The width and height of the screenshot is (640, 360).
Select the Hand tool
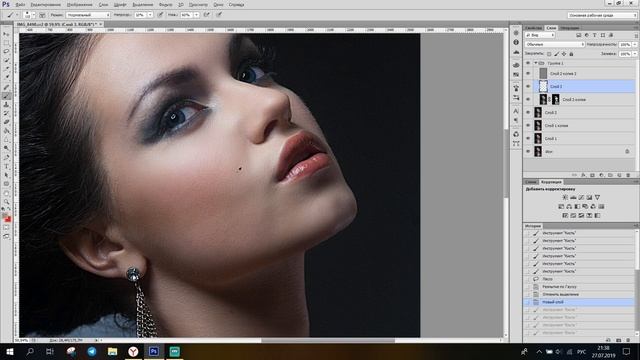point(6,193)
